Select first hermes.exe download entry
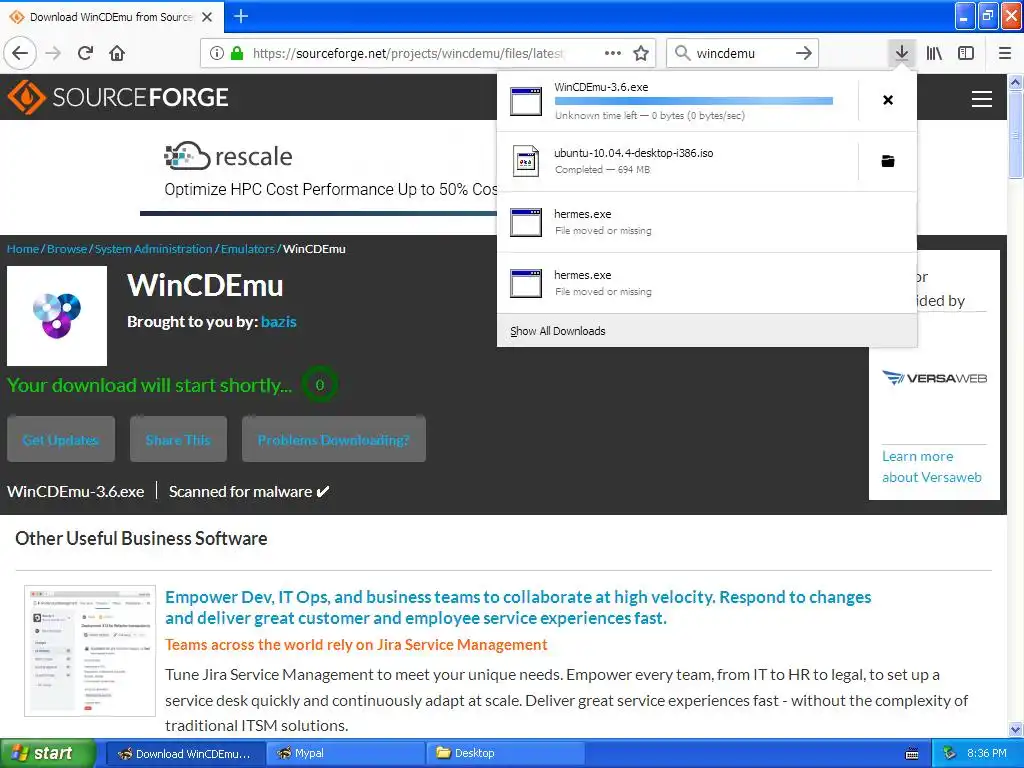The height and width of the screenshot is (768, 1024). click(x=707, y=222)
